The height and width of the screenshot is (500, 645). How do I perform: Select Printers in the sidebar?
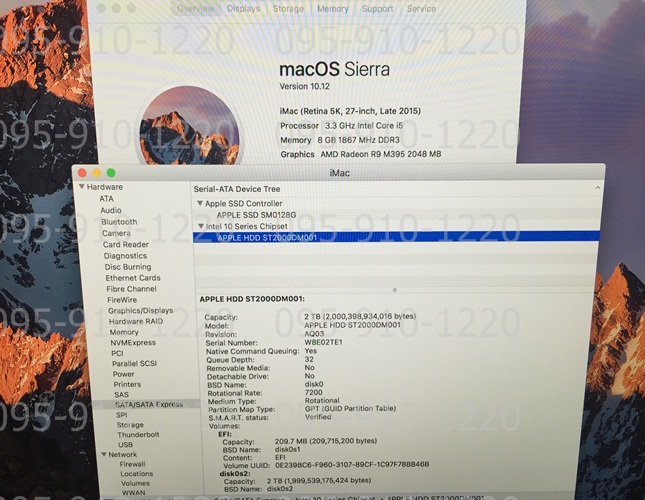127,384
